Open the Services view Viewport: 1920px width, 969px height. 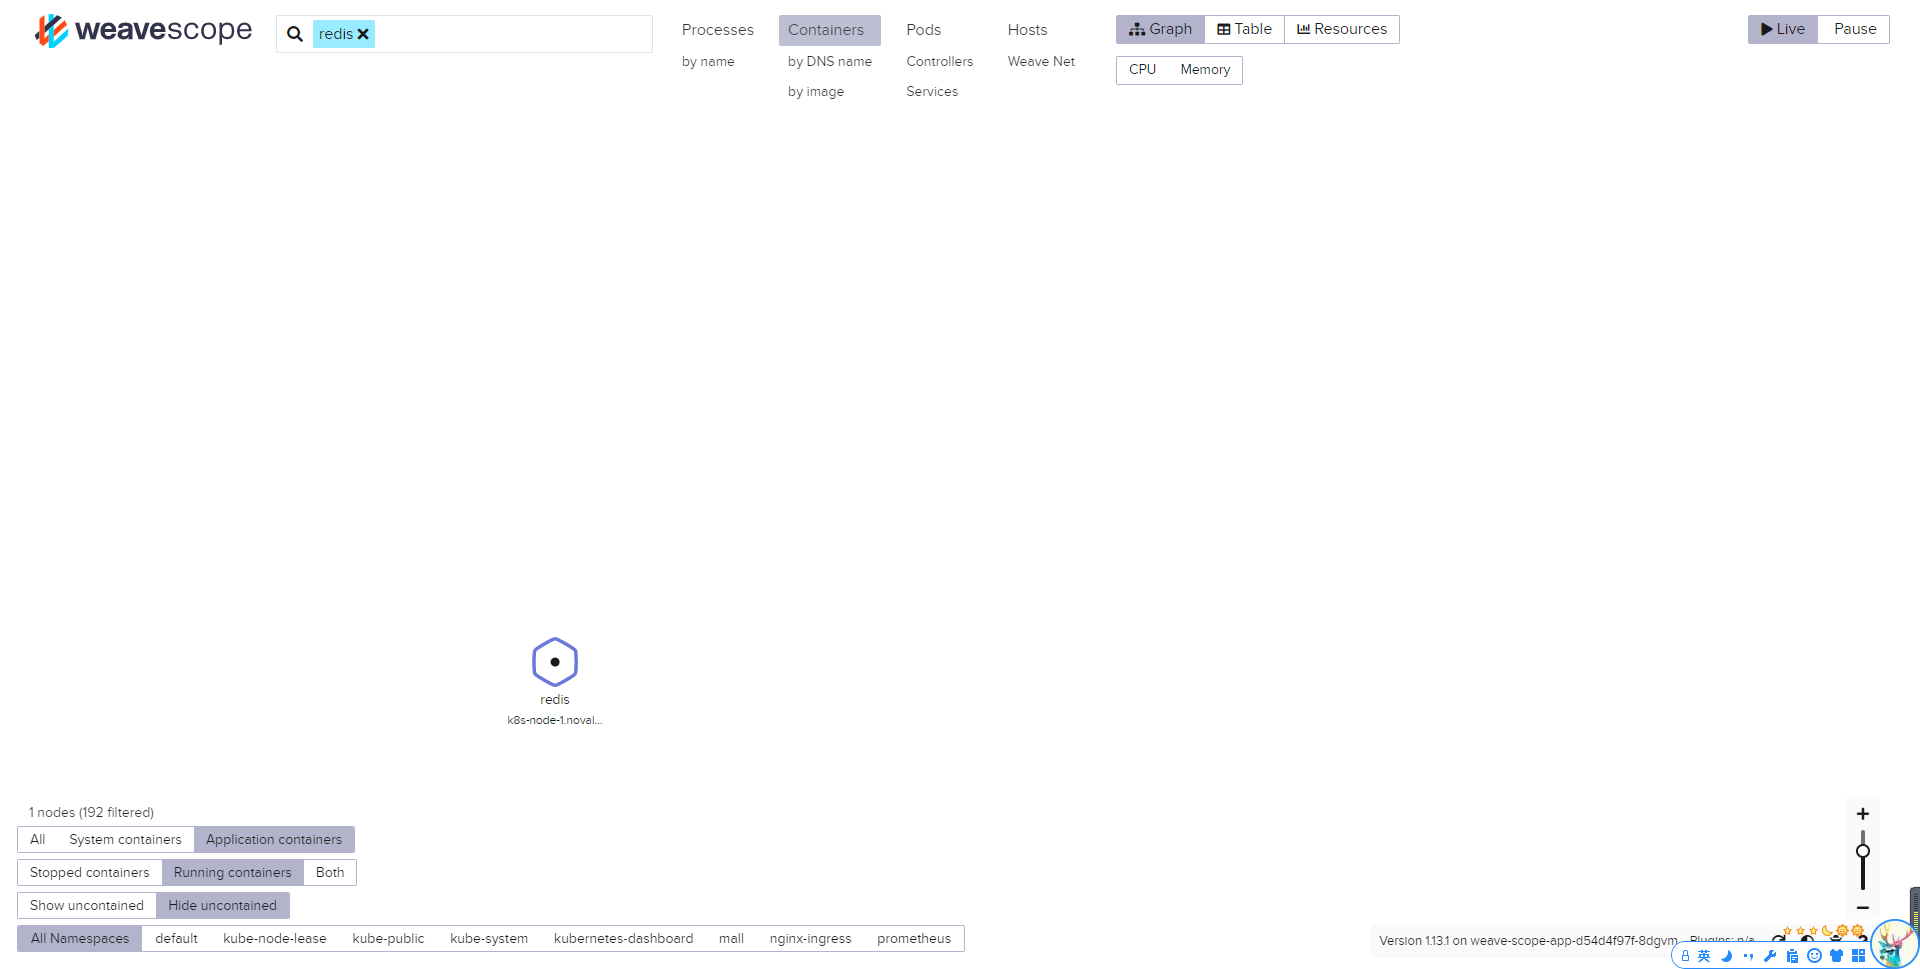(932, 92)
